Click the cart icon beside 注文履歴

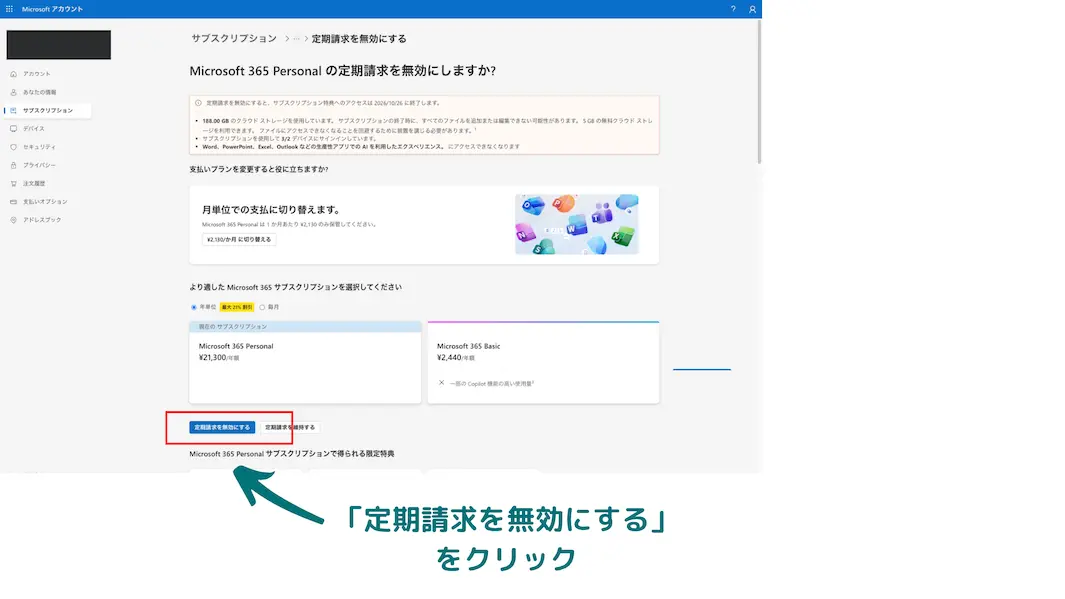coord(13,183)
